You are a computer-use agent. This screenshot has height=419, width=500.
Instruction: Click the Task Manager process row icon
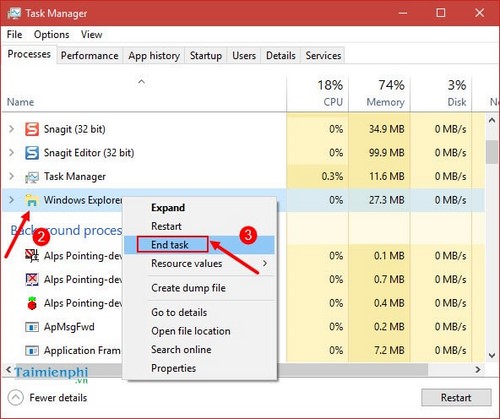click(x=32, y=177)
